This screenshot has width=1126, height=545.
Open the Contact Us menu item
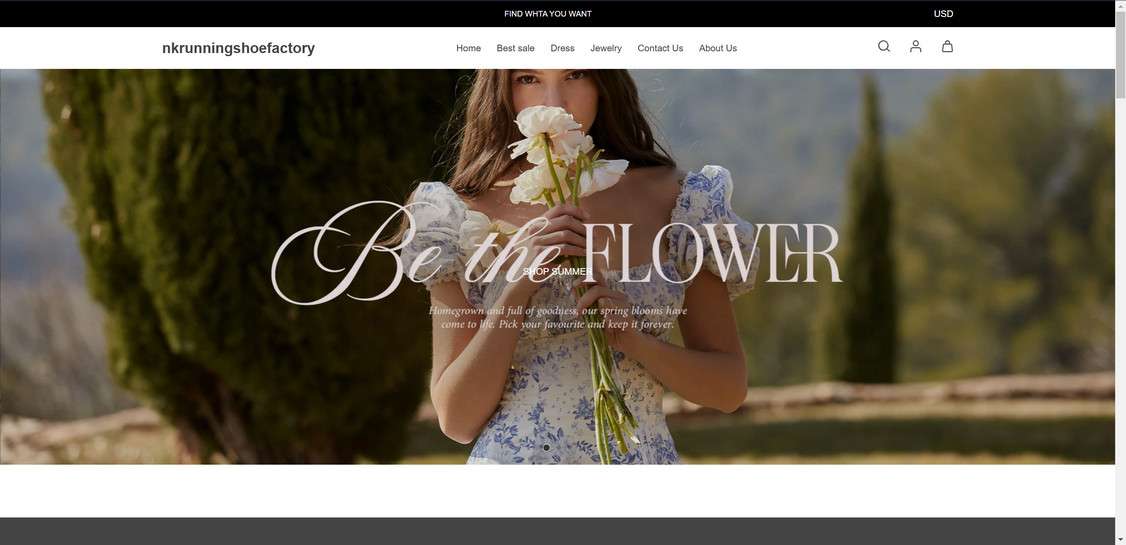660,48
